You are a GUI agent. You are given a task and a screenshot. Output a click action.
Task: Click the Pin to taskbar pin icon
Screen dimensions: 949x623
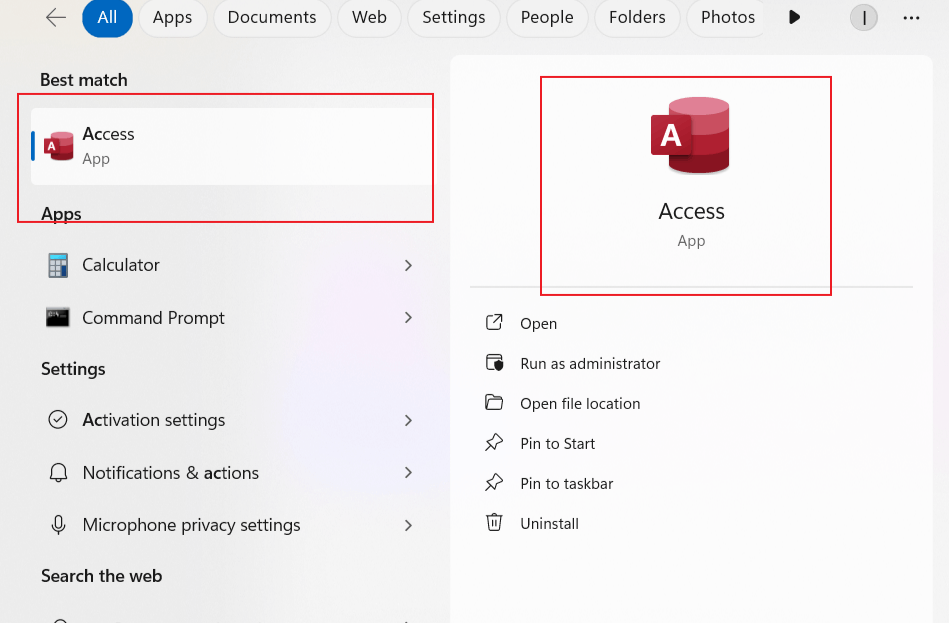(x=494, y=483)
